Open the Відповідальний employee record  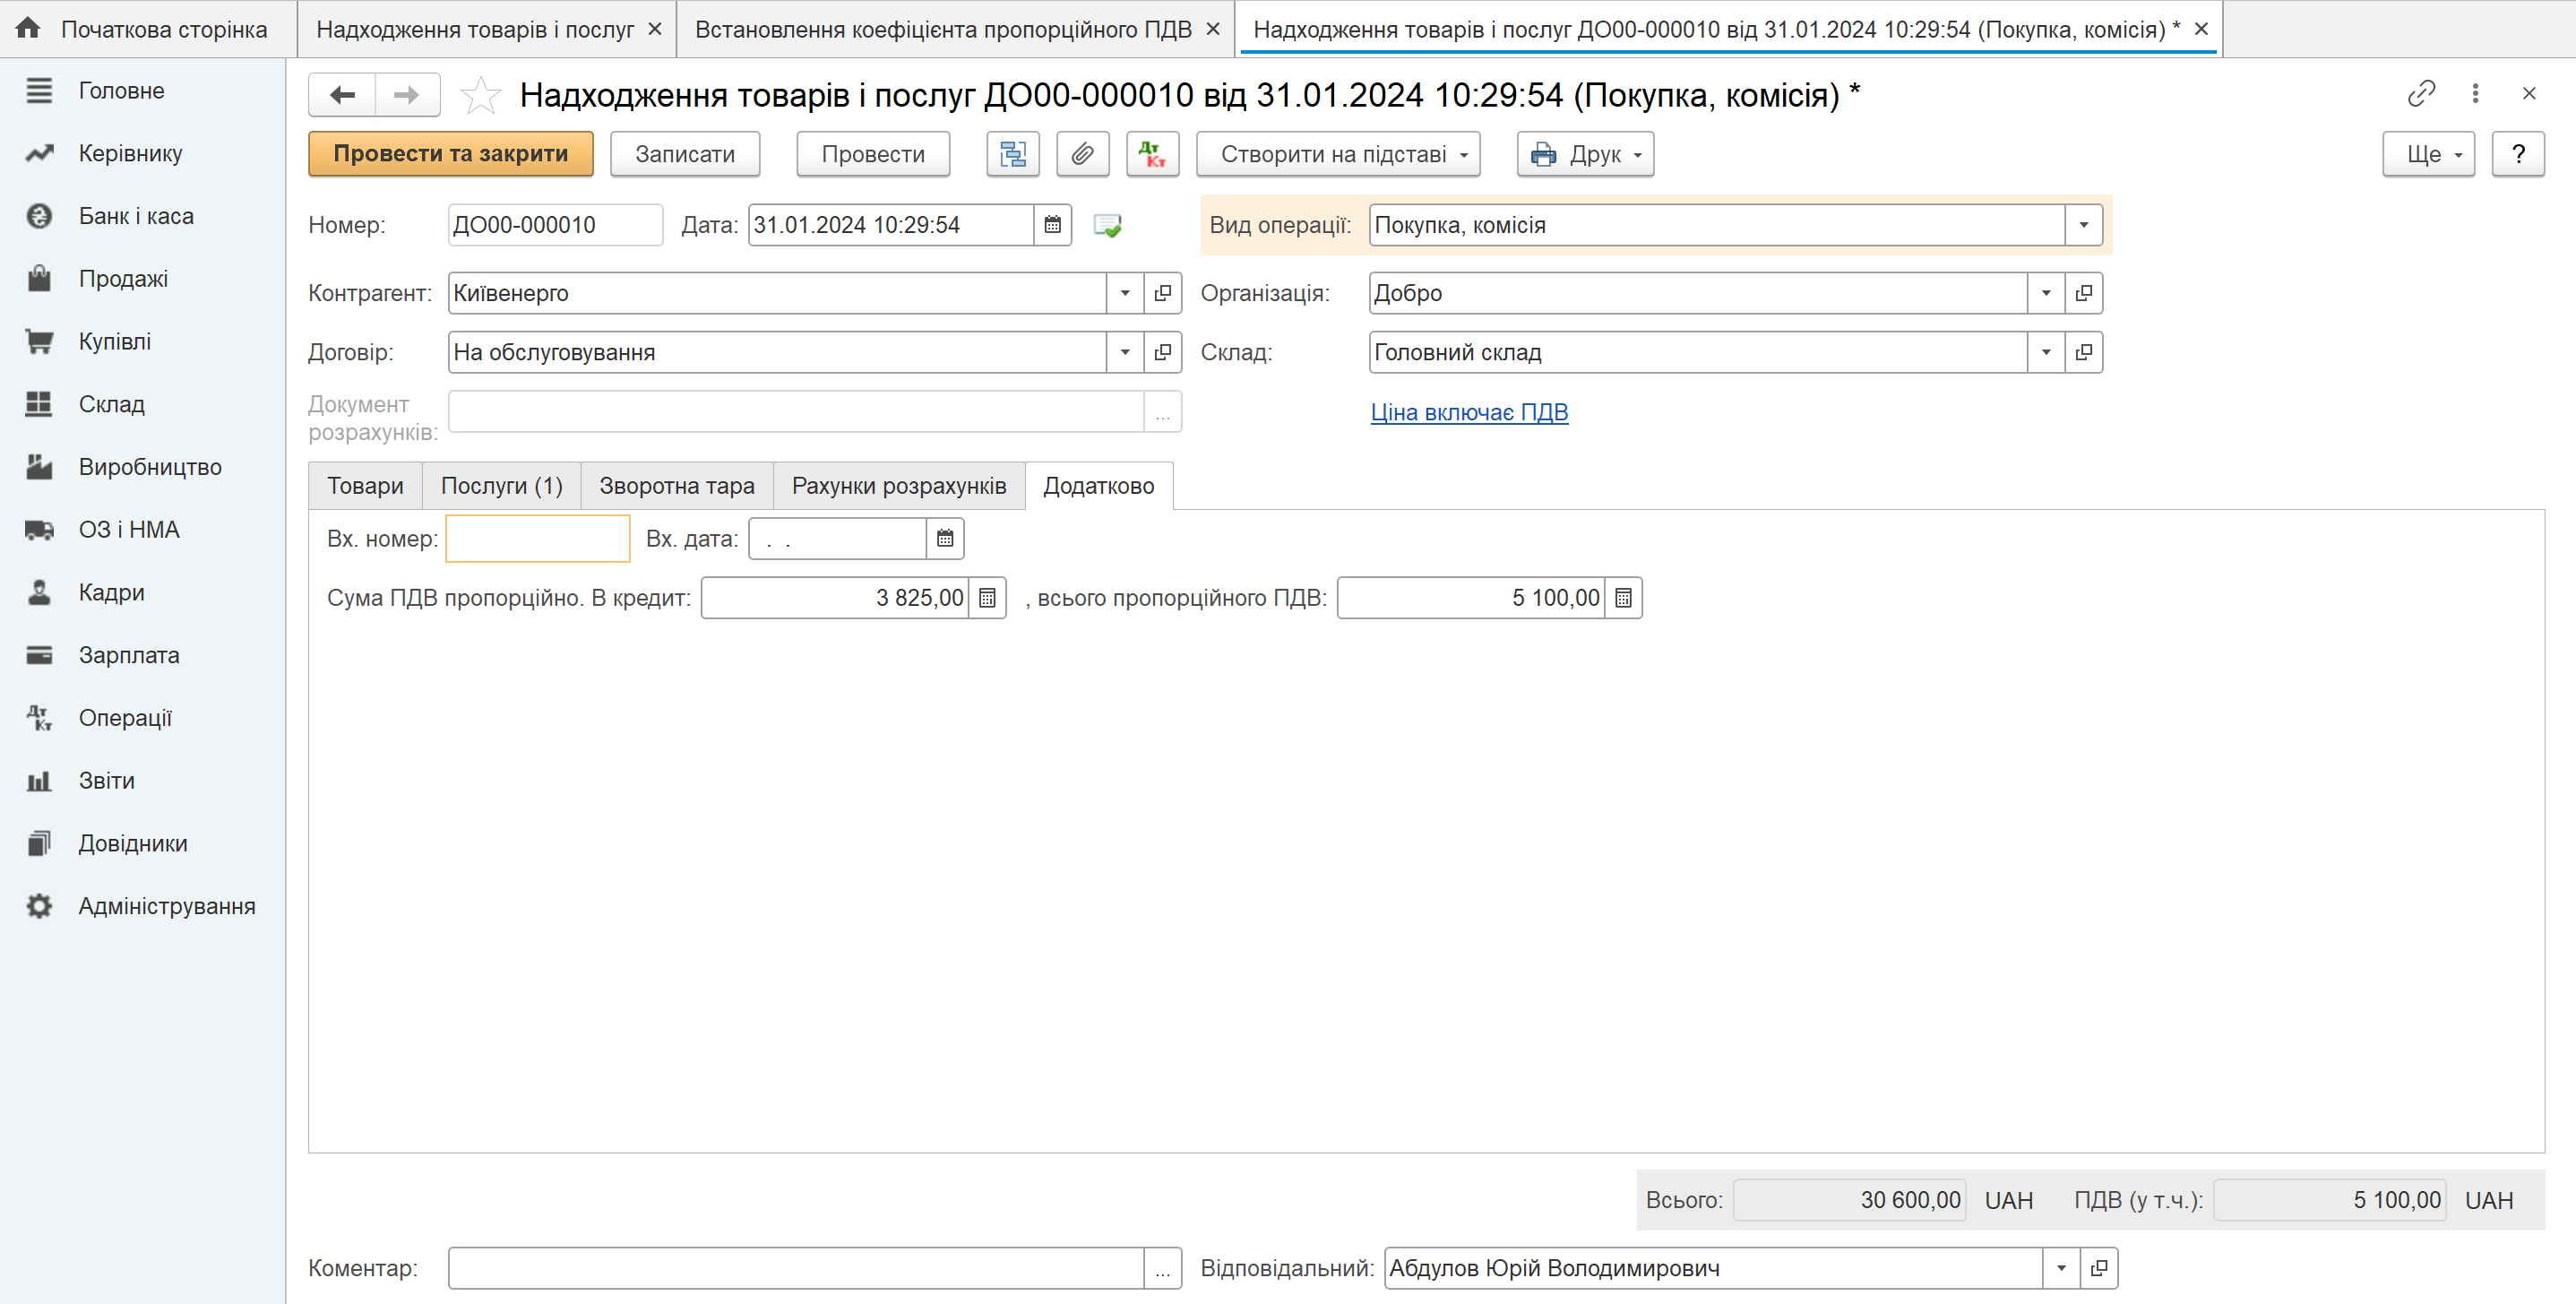pyautogui.click(x=2098, y=1268)
